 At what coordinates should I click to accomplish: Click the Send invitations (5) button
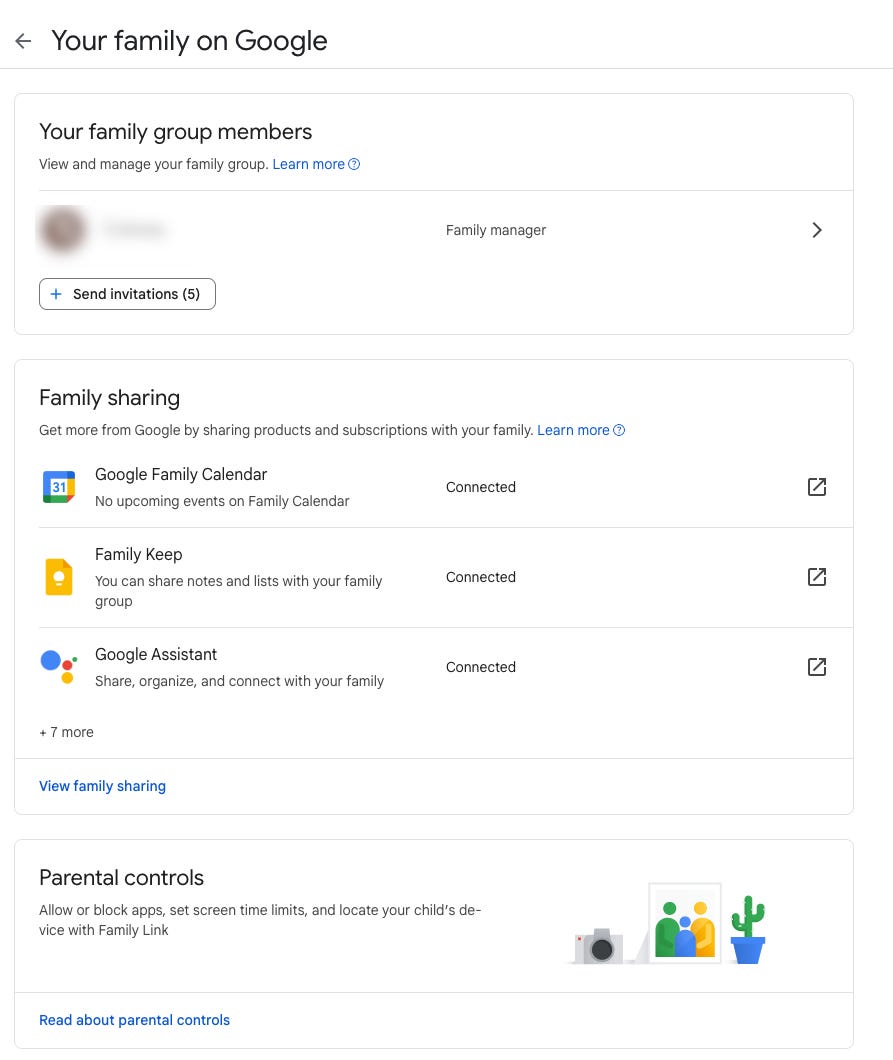[x=127, y=294]
